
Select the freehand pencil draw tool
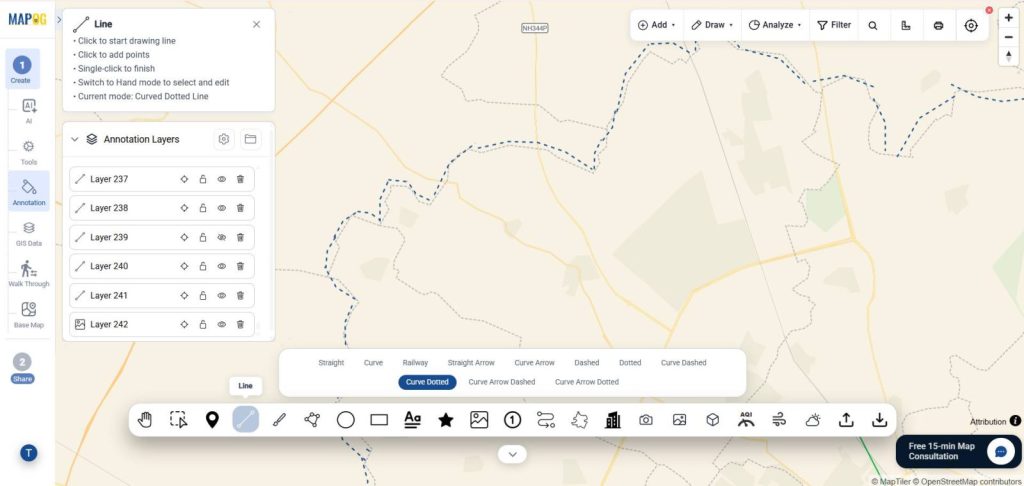(x=279, y=420)
